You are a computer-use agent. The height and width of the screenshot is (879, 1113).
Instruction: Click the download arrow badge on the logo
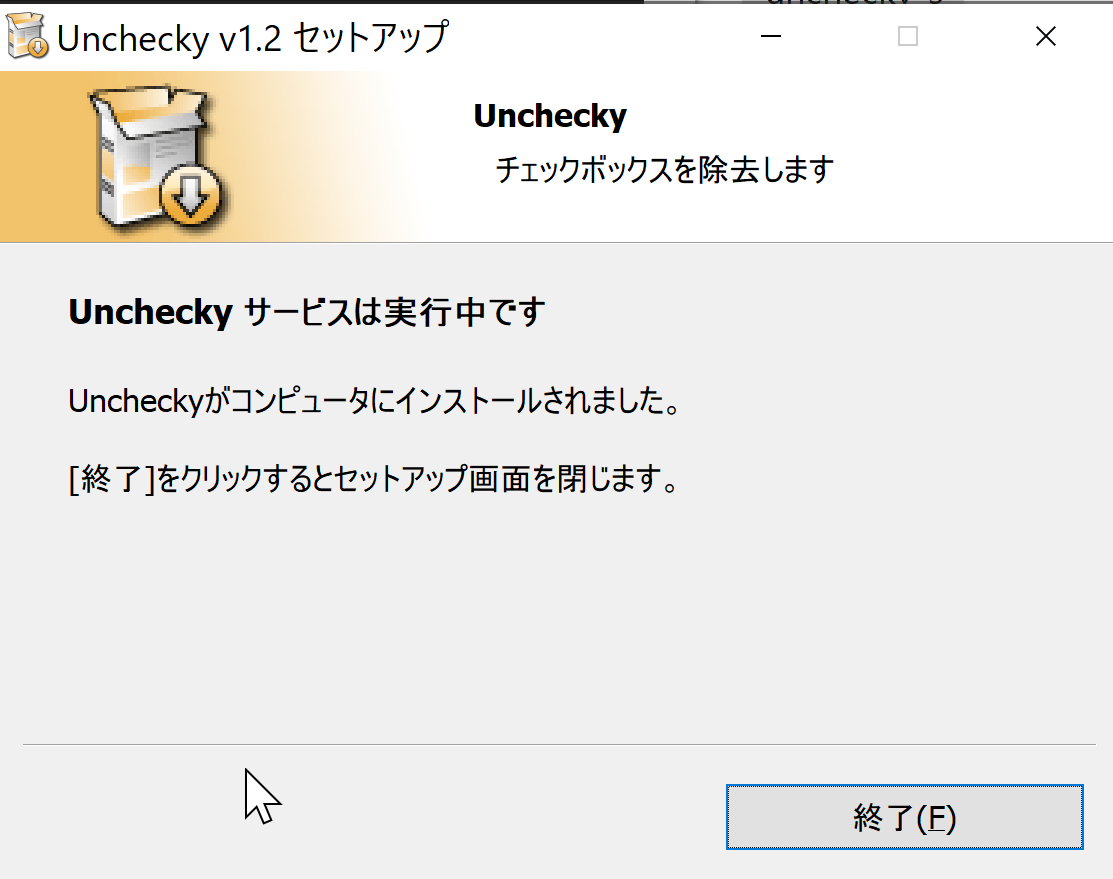pos(190,194)
